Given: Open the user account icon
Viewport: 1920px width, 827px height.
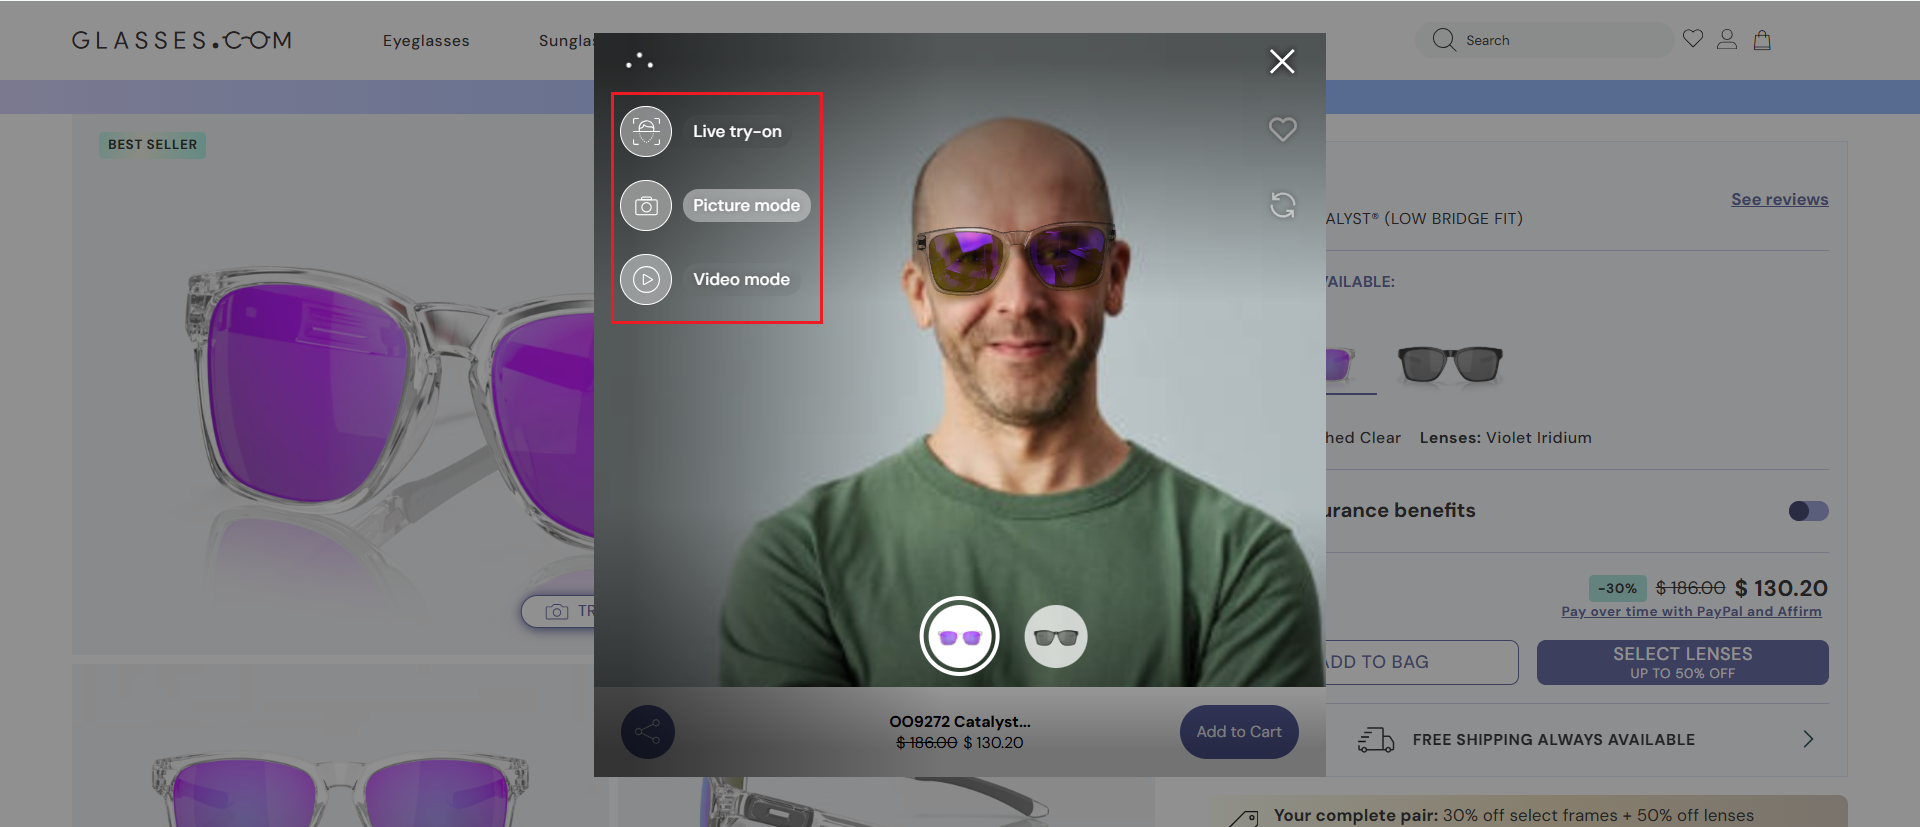Looking at the screenshot, I should click(x=1727, y=40).
